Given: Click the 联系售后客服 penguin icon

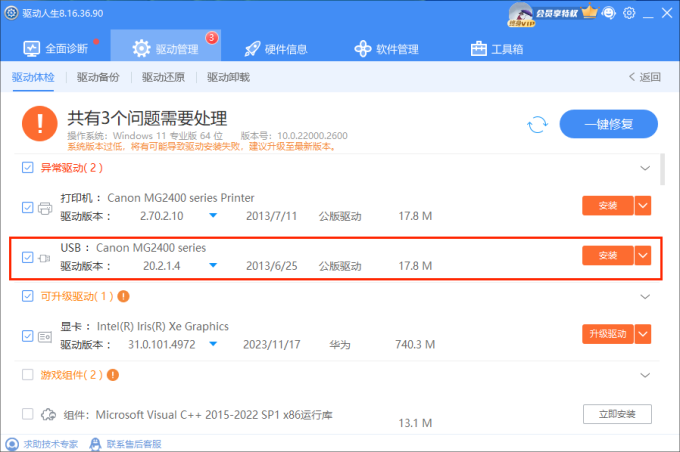Looking at the screenshot, I should (x=95, y=444).
